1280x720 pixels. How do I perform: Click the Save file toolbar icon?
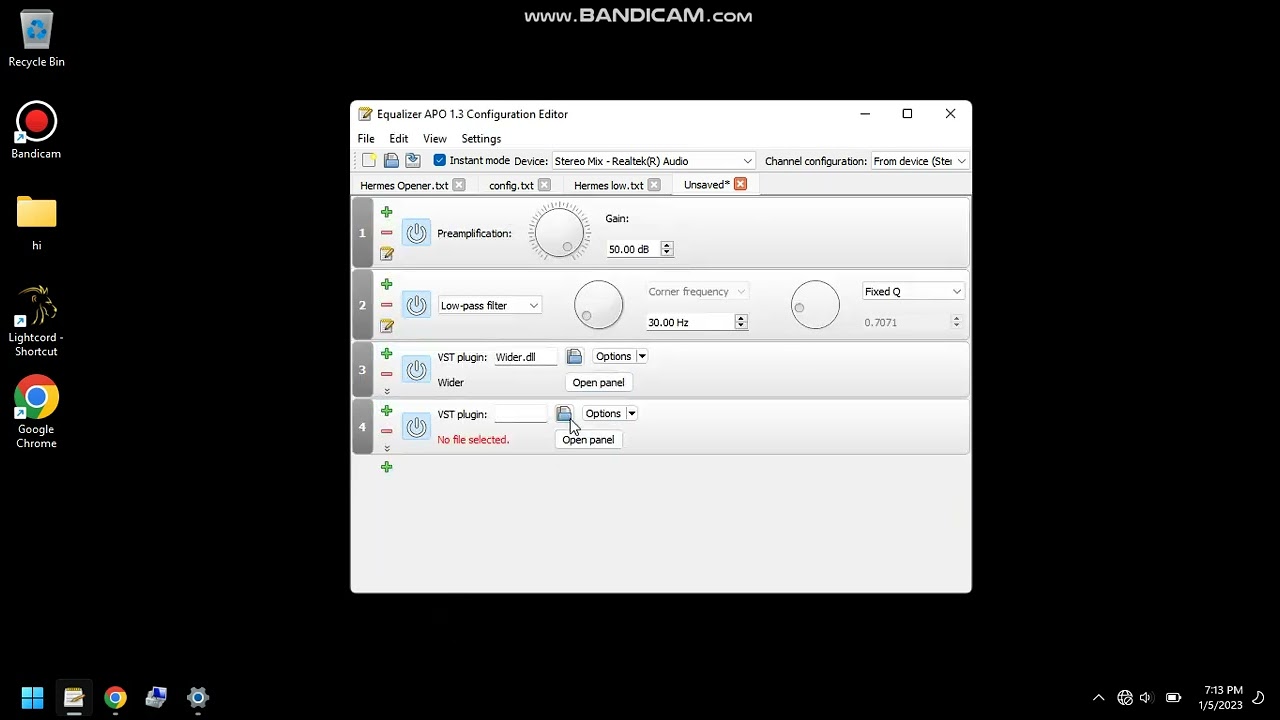point(412,161)
